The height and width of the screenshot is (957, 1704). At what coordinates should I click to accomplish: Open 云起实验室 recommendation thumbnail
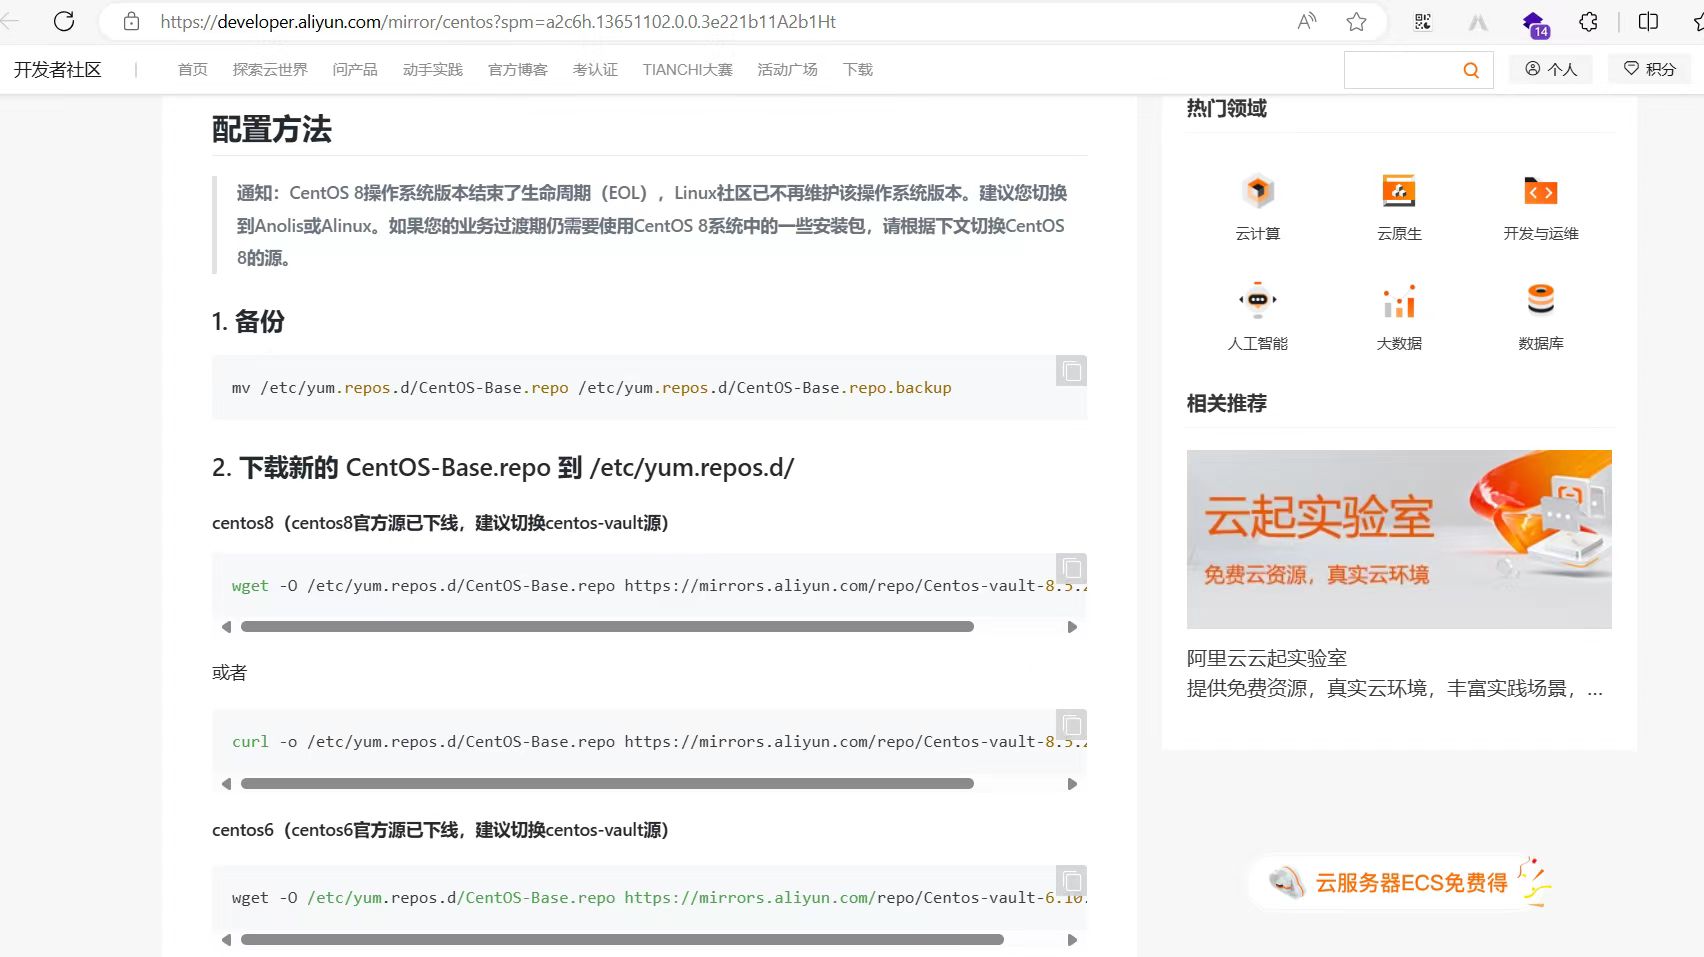(1398, 539)
